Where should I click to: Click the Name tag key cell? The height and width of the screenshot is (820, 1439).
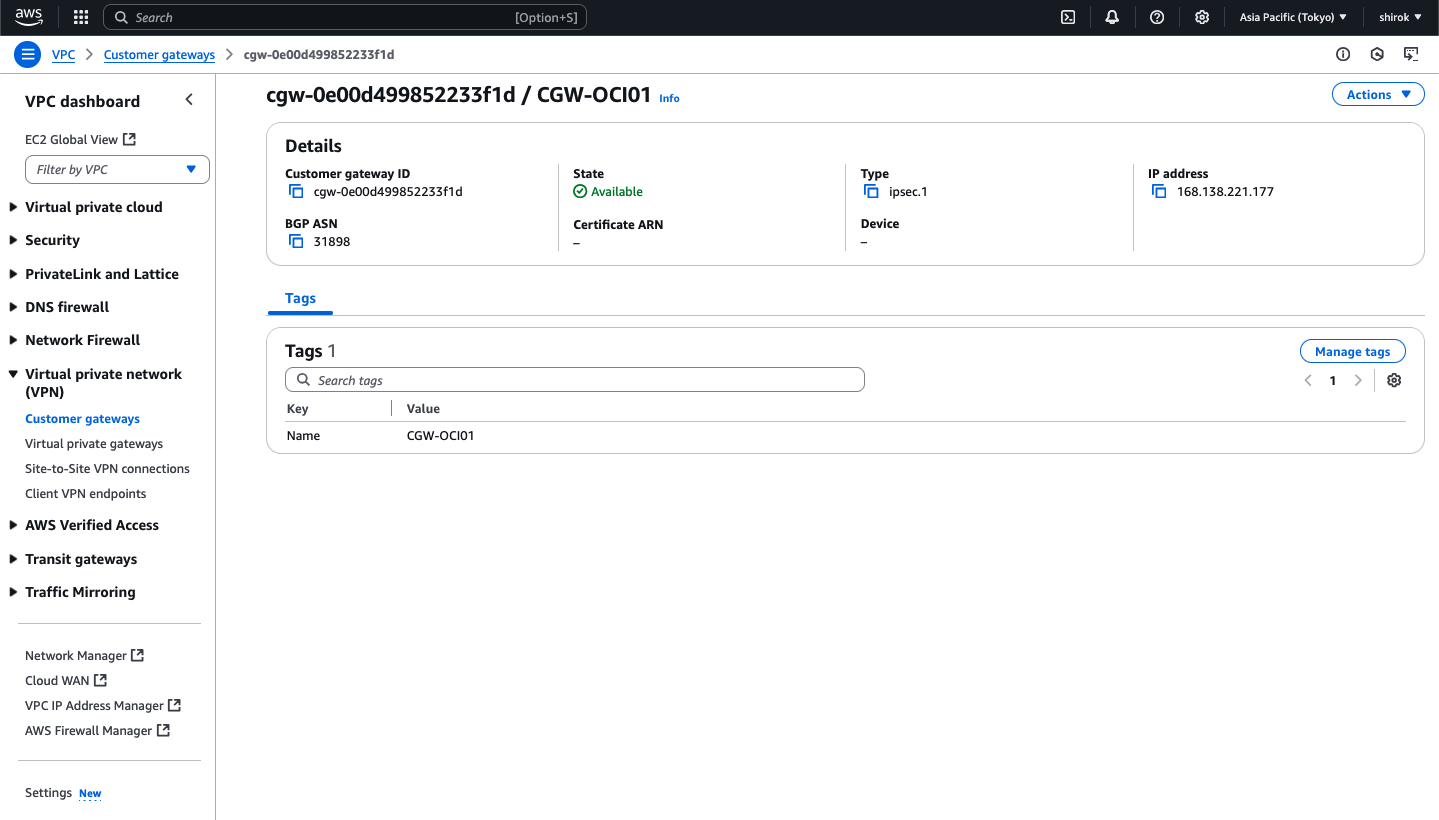click(x=303, y=436)
